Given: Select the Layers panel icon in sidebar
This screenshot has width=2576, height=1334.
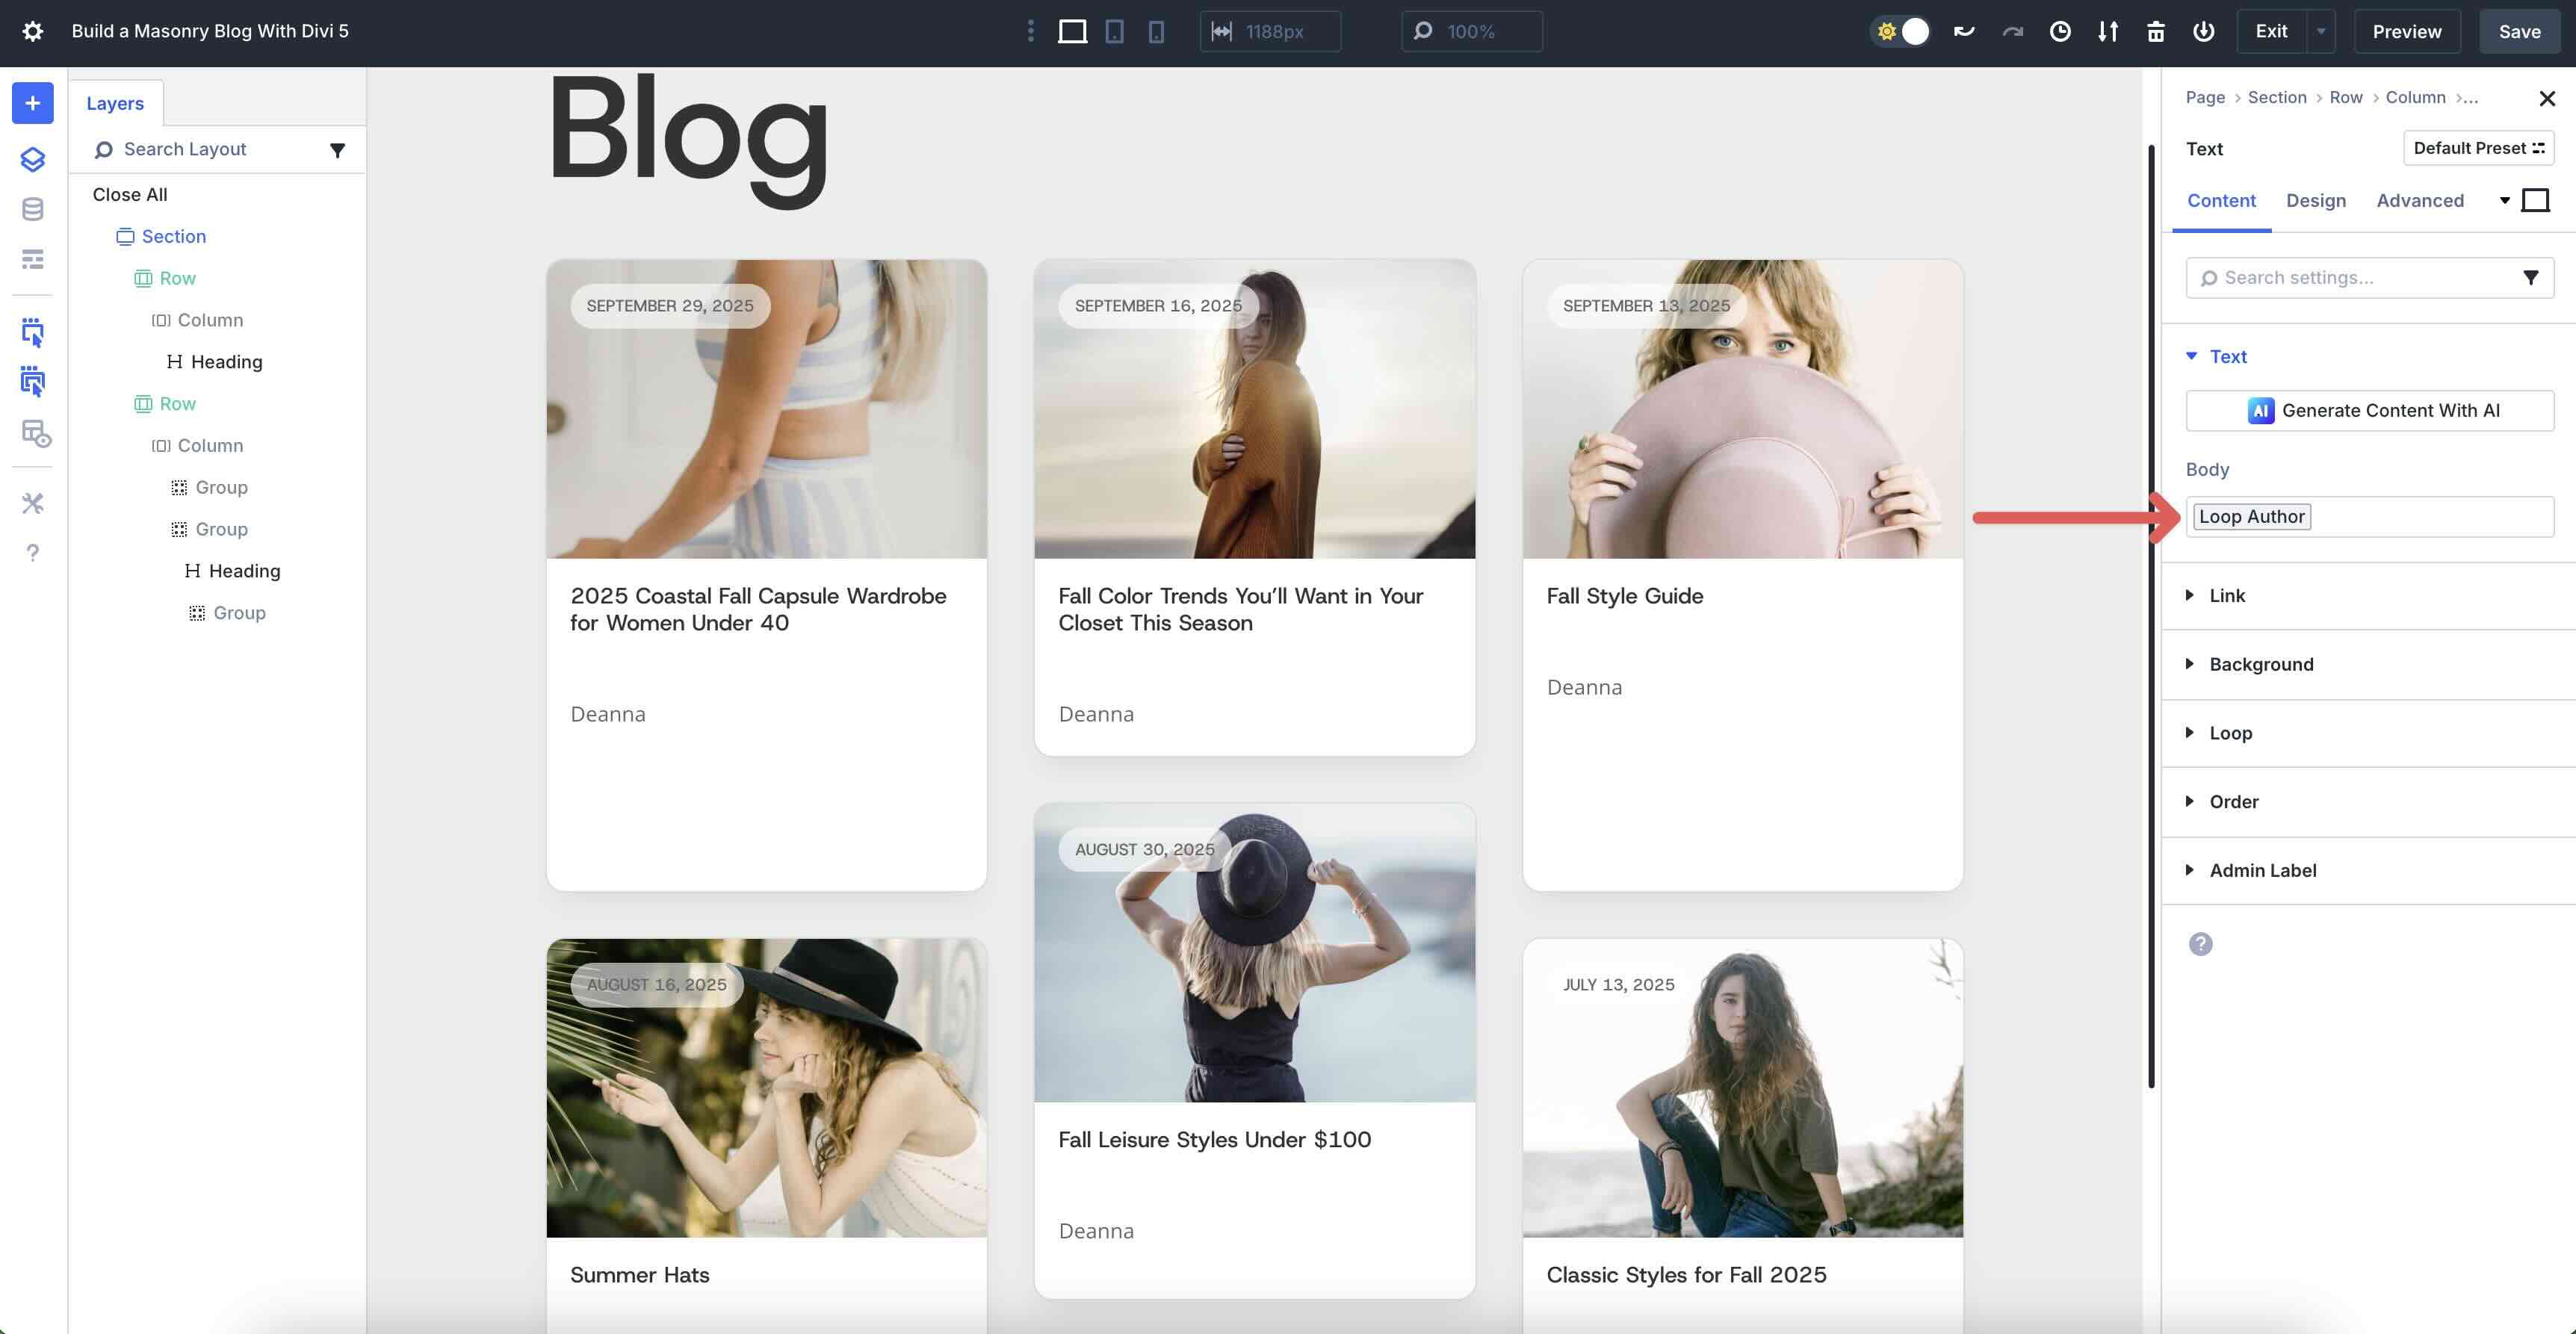Looking at the screenshot, I should [32, 159].
